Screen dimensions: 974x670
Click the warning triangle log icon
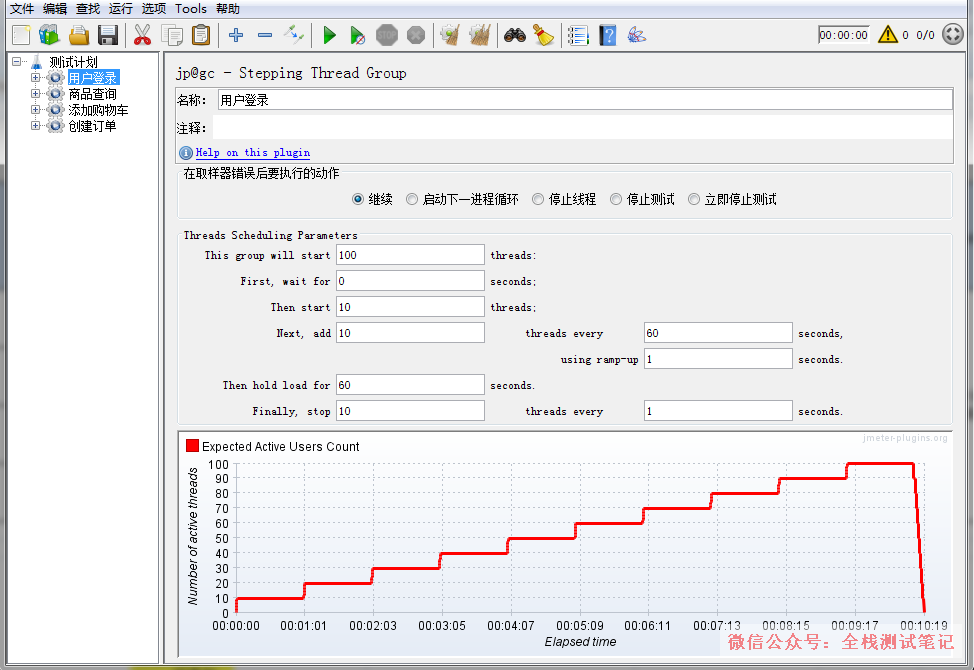[x=888, y=34]
